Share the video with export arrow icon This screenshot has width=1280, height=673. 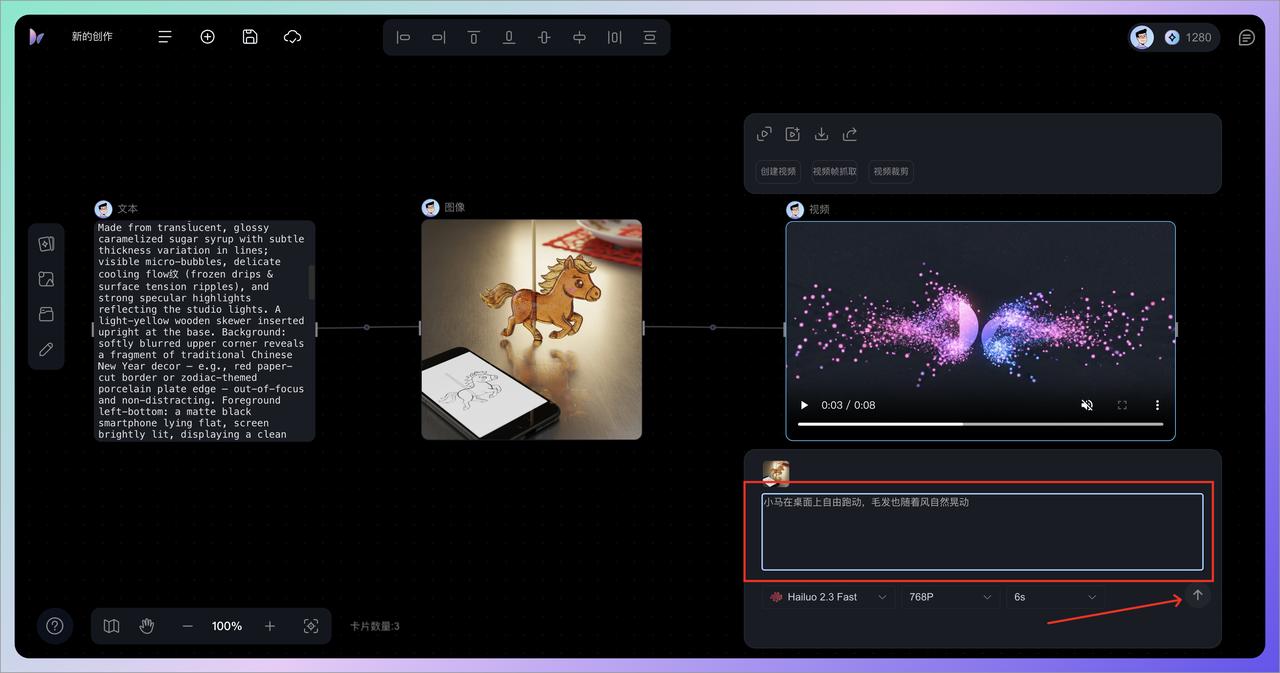pos(850,134)
